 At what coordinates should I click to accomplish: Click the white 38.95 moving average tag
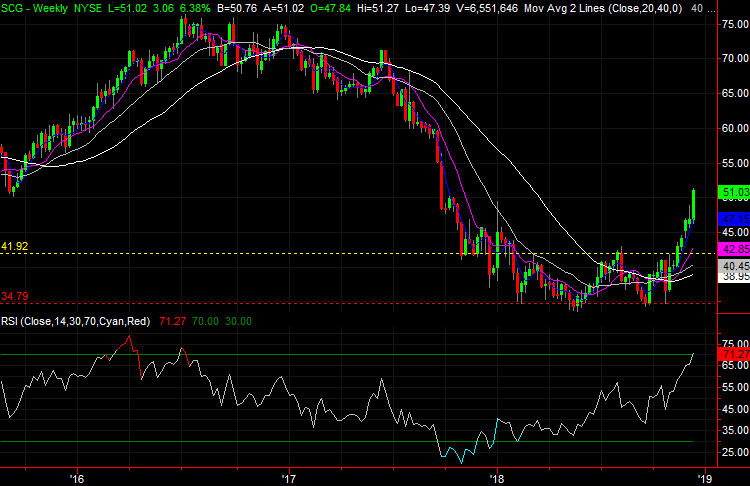coord(734,276)
